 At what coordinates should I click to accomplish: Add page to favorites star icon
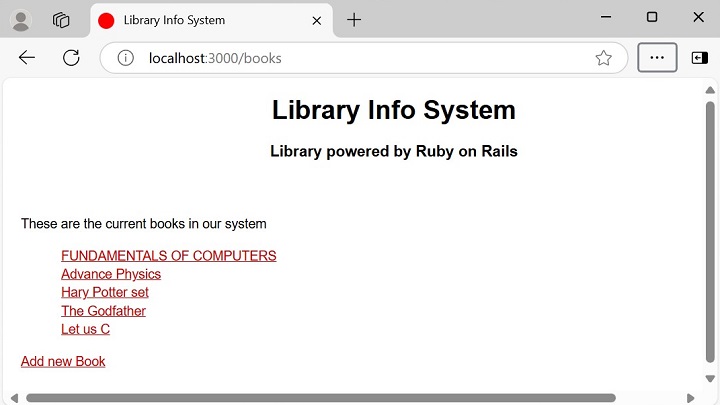tap(603, 58)
